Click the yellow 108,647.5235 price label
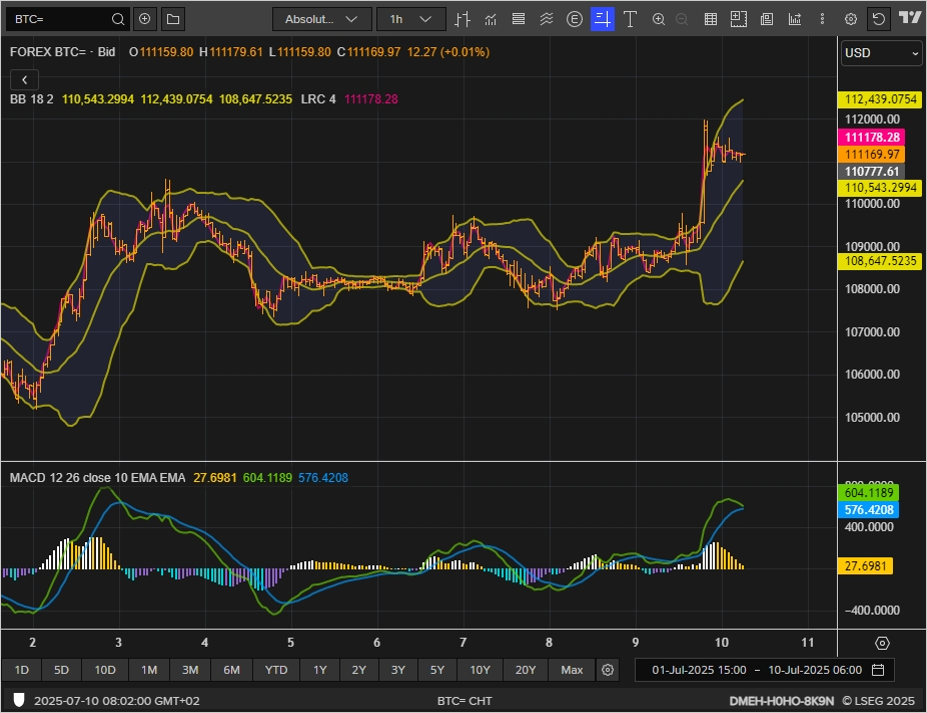 click(x=880, y=261)
